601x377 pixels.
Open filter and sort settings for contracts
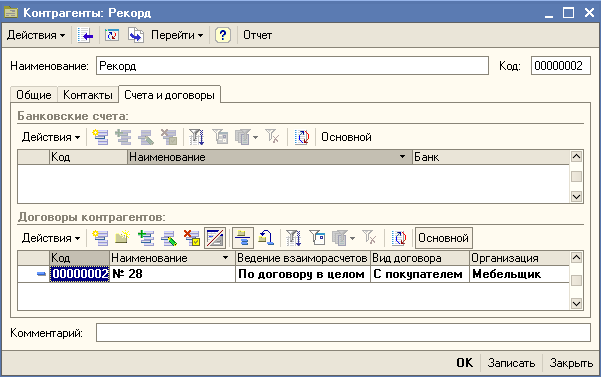[294, 238]
